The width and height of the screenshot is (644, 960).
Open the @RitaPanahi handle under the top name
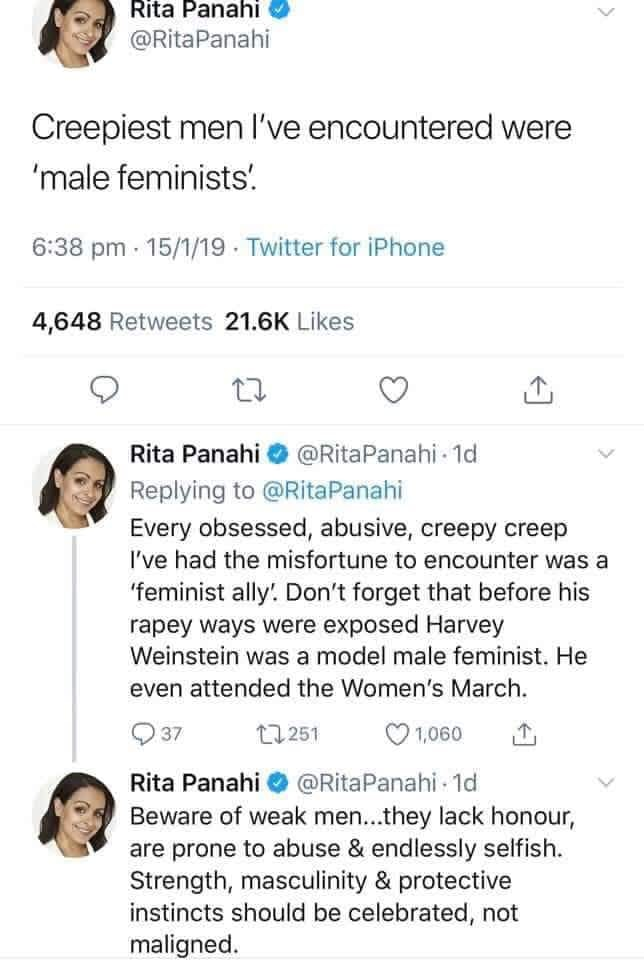(201, 40)
